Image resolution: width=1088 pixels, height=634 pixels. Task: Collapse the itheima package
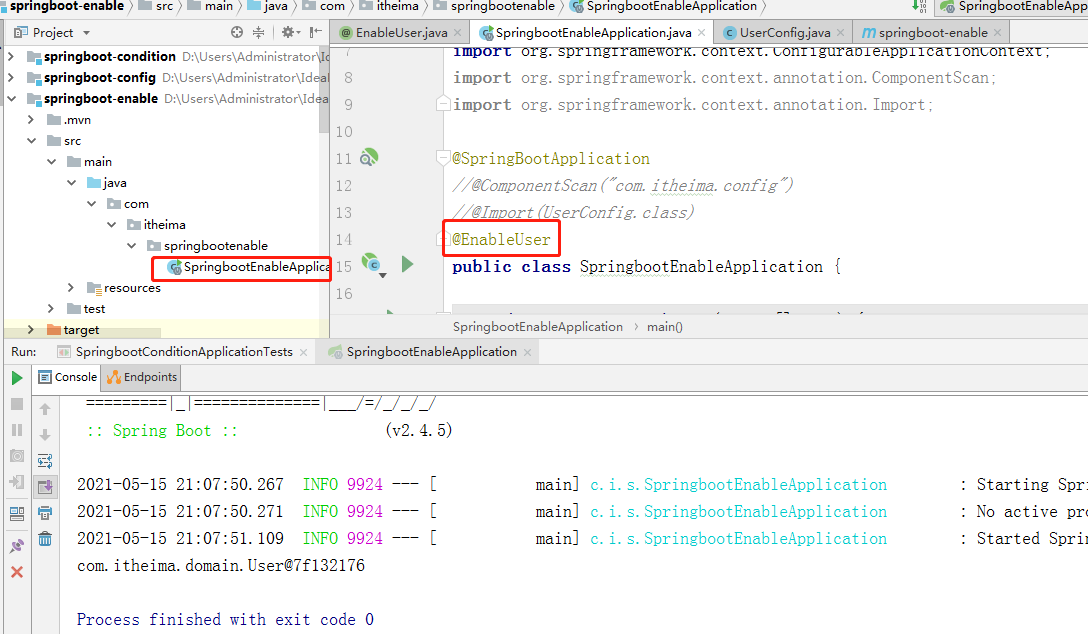112,225
